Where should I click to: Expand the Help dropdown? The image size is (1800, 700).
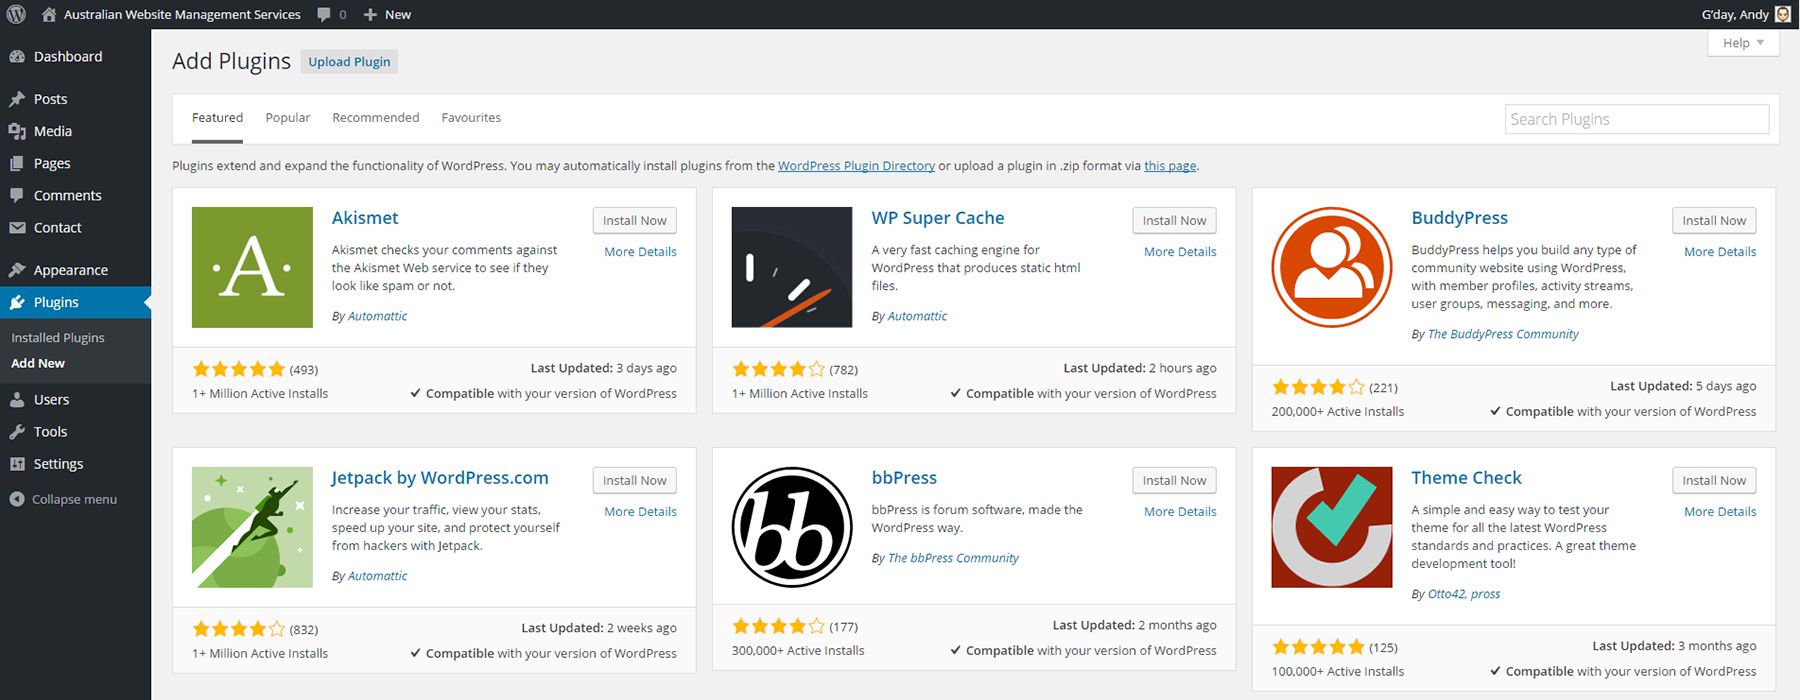(1743, 43)
